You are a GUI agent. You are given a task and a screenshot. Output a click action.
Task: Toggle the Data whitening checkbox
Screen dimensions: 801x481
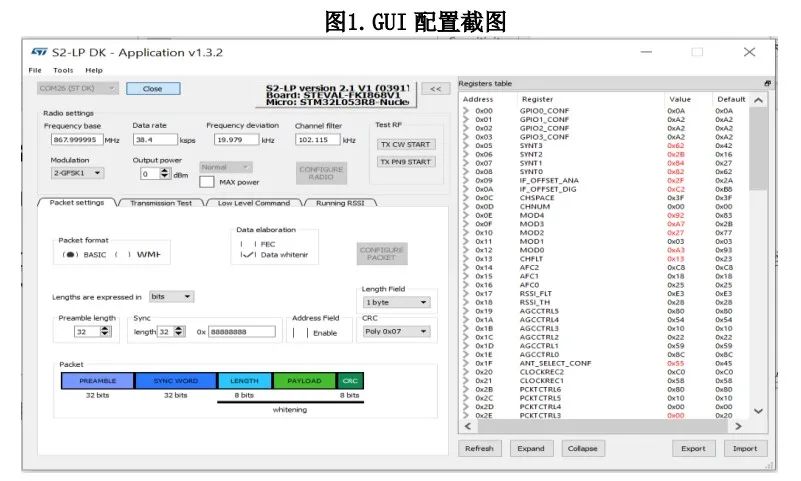[248, 254]
